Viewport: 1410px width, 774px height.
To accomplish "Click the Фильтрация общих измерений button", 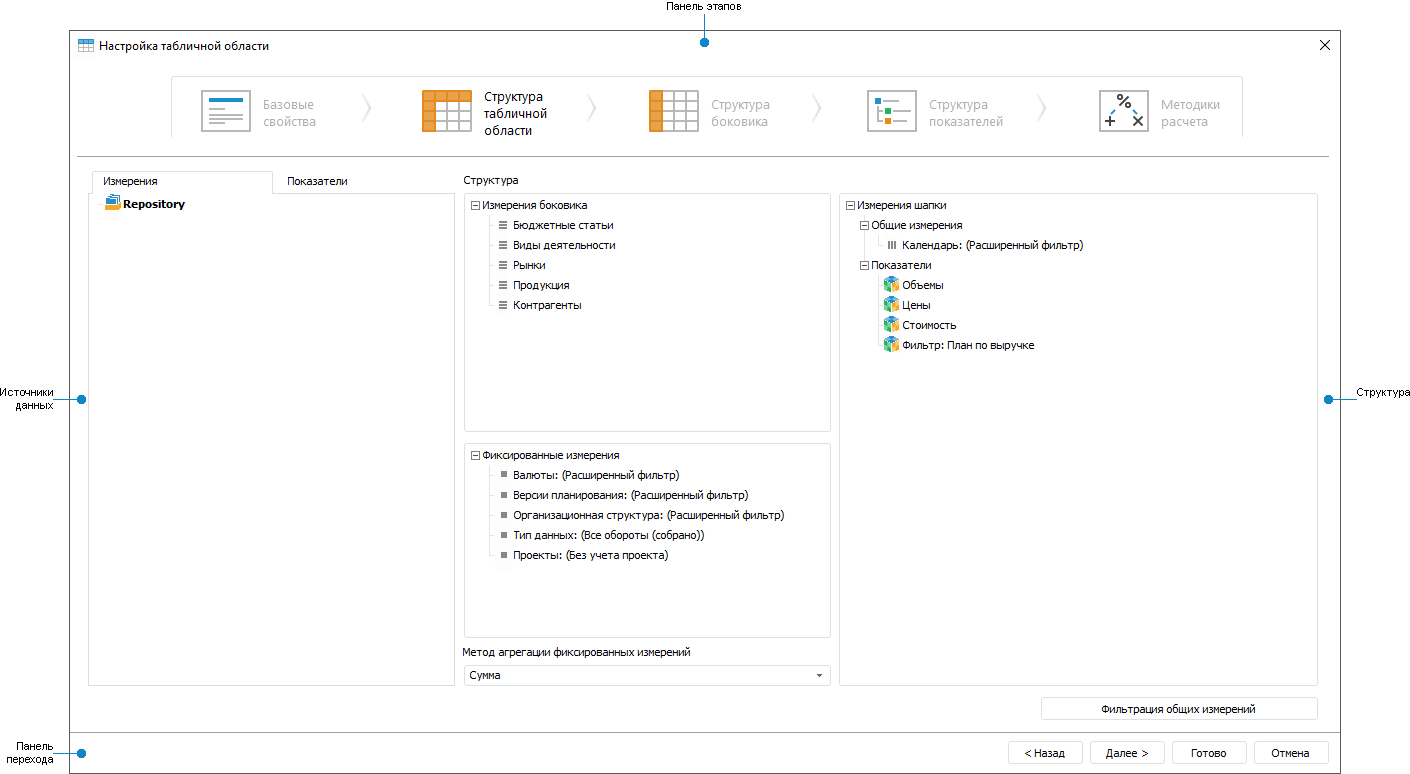I will pyautogui.click(x=1179, y=709).
